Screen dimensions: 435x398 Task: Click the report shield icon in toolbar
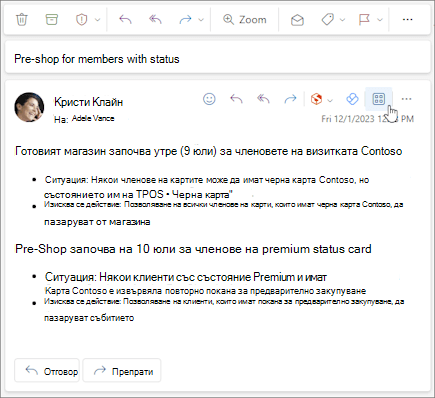pyautogui.click(x=81, y=20)
